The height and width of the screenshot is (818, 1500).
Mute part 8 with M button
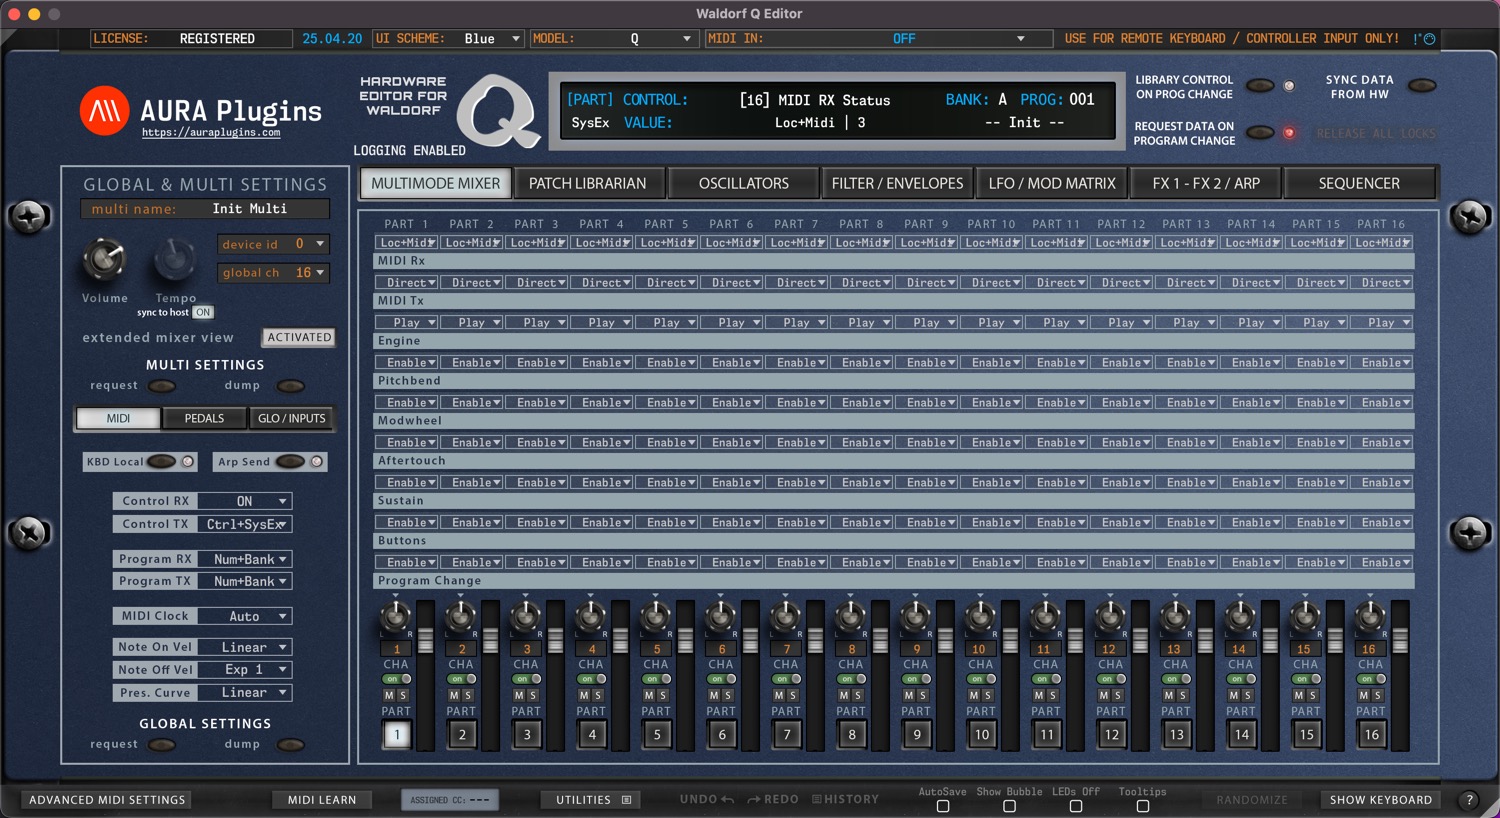pyautogui.click(x=844, y=695)
